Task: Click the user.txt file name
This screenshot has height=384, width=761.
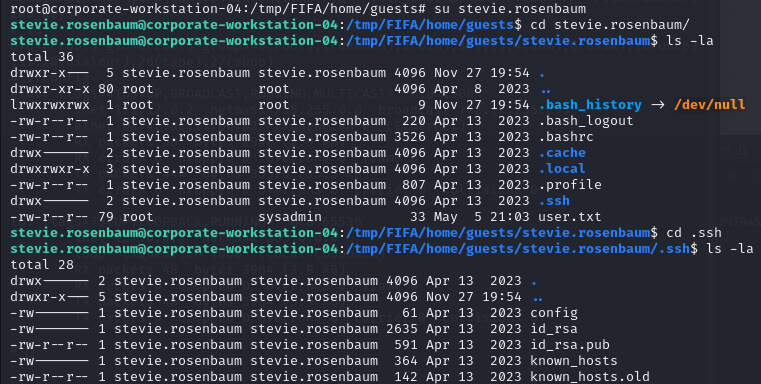Action: pos(570,217)
